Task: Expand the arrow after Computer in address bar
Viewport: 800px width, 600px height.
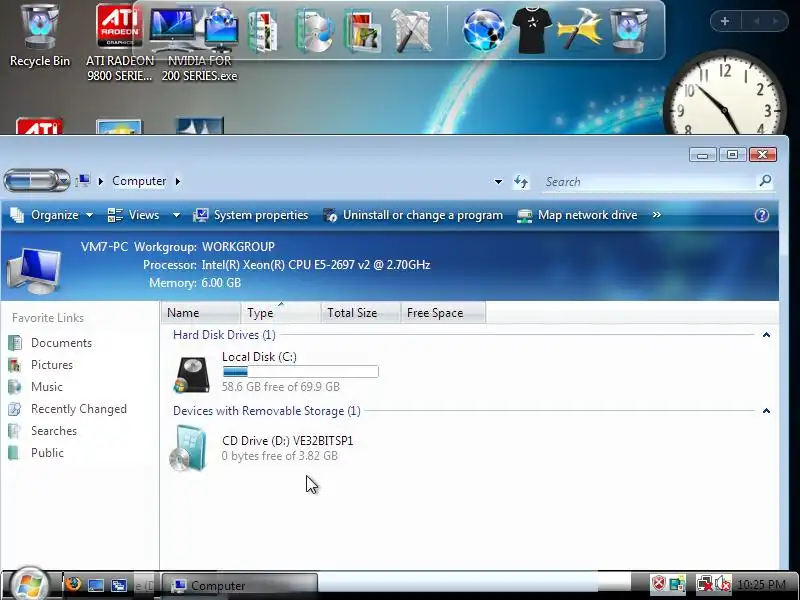Action: coord(178,181)
